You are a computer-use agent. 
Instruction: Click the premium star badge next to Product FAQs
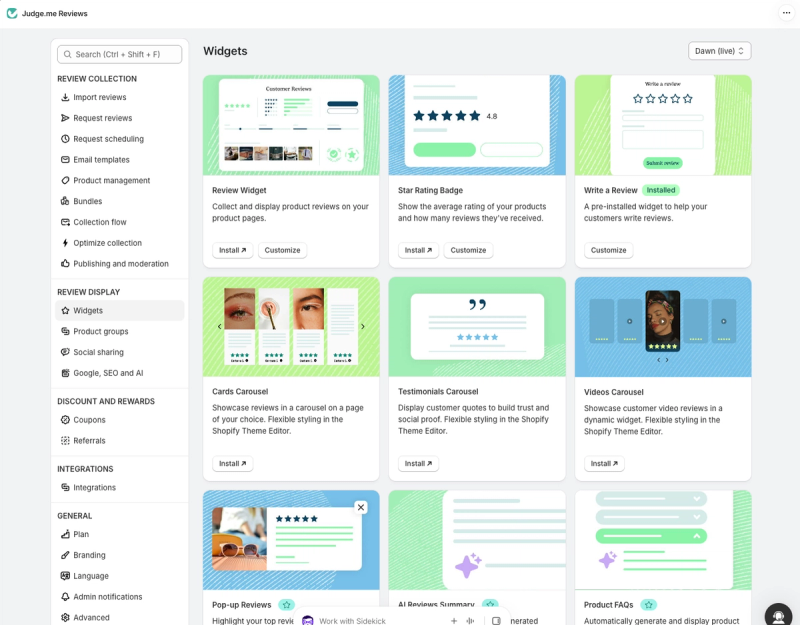pos(648,605)
